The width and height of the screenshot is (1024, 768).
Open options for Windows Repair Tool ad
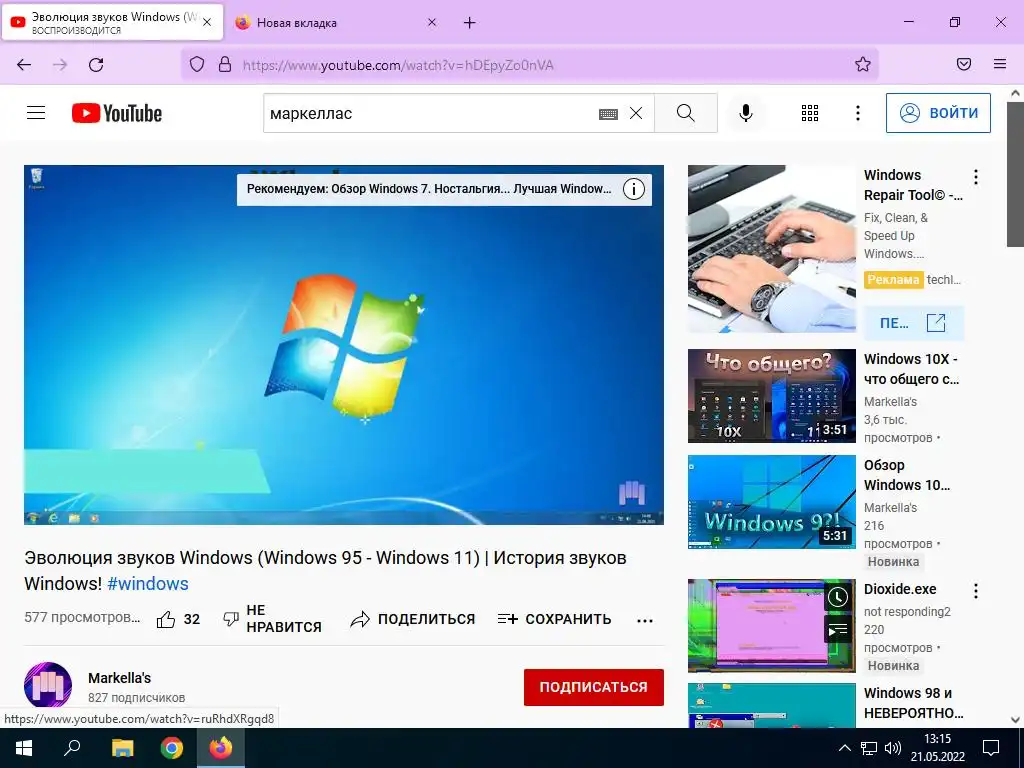(x=975, y=177)
